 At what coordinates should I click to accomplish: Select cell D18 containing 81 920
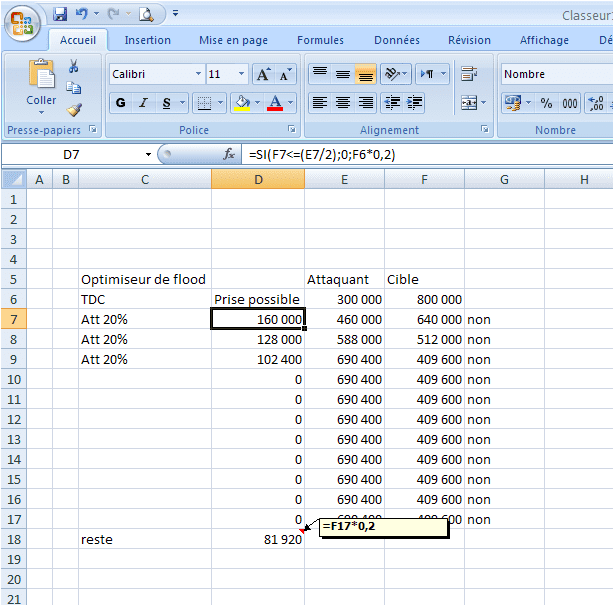[258, 539]
